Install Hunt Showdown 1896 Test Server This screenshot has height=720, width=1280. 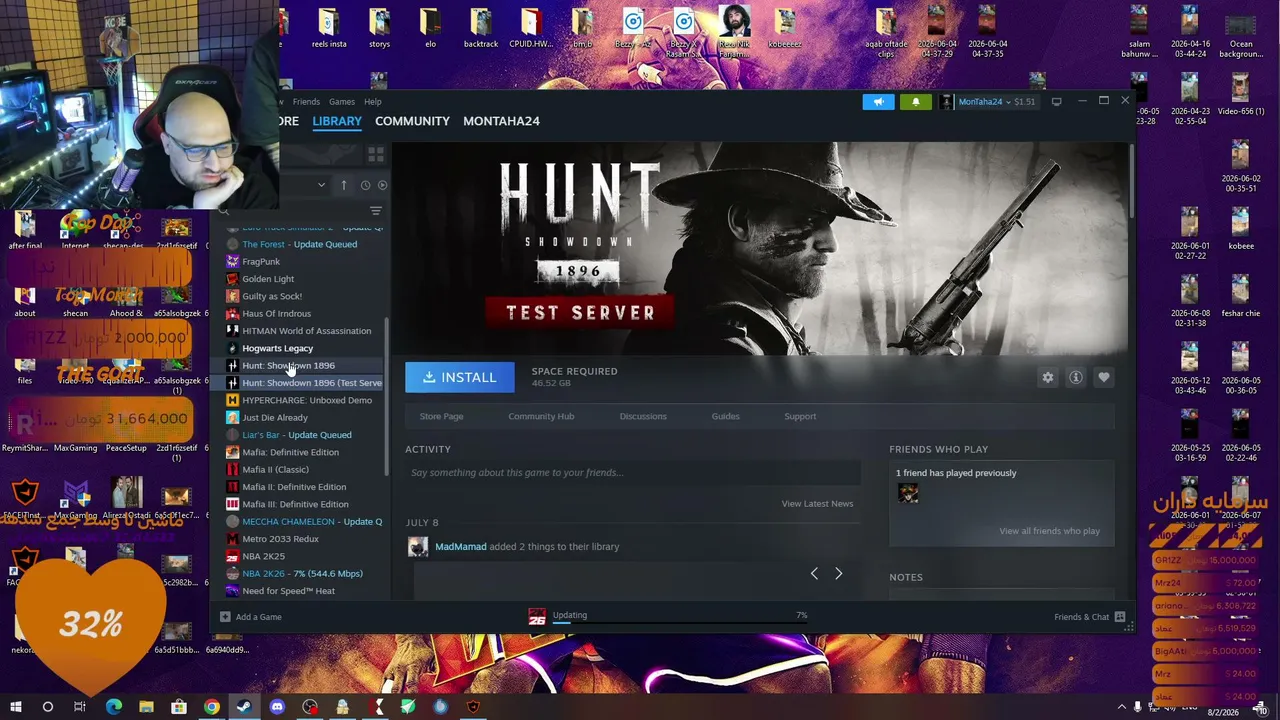click(x=459, y=377)
